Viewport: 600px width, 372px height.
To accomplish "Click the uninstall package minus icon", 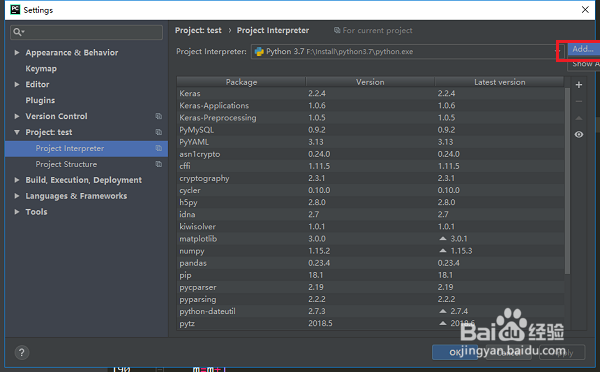I will coord(579,101).
